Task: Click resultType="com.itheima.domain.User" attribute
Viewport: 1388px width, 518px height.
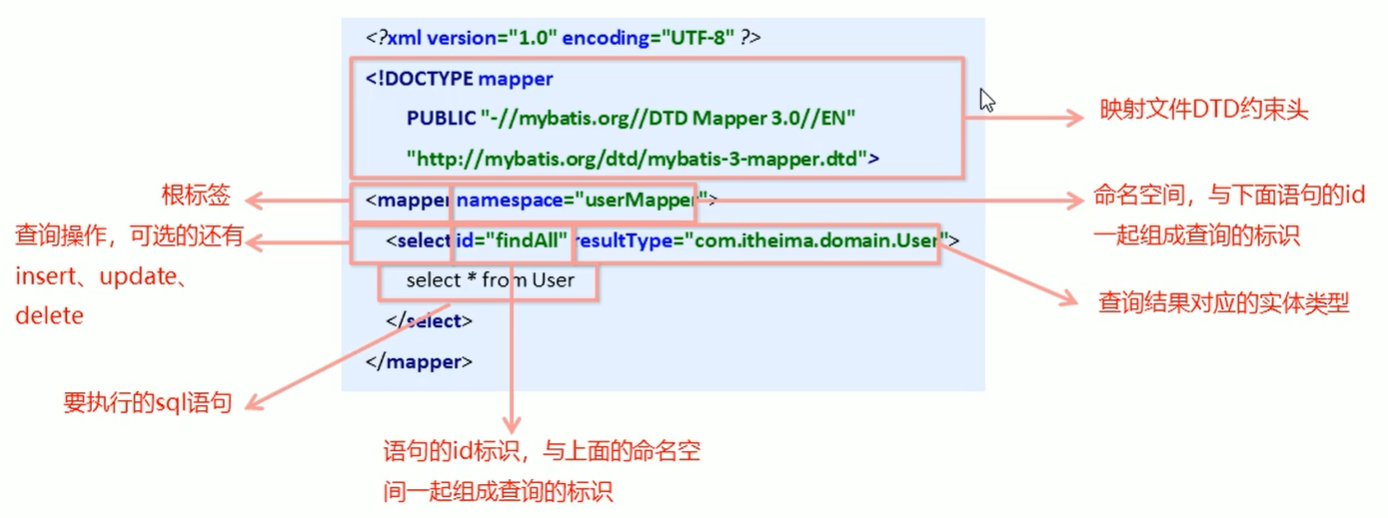Action: pos(762,240)
